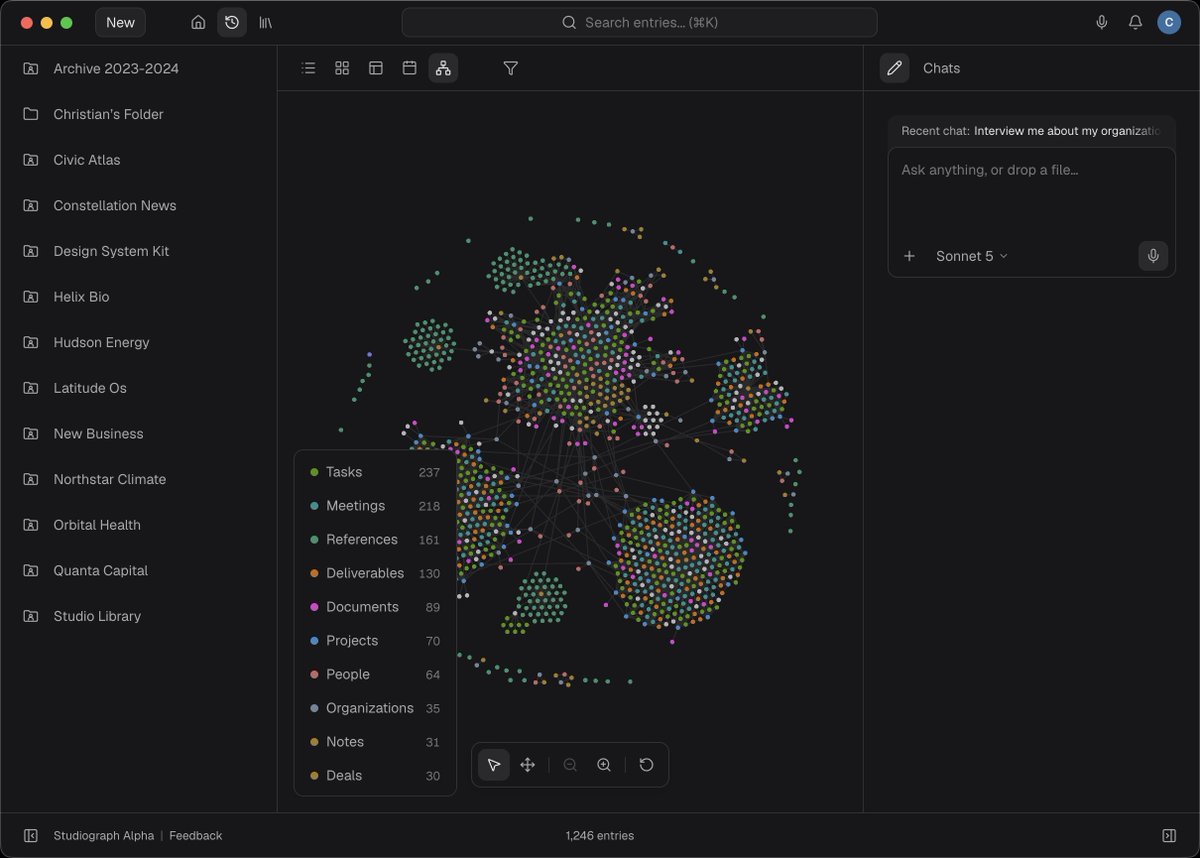Click the Chats panel title

[941, 68]
